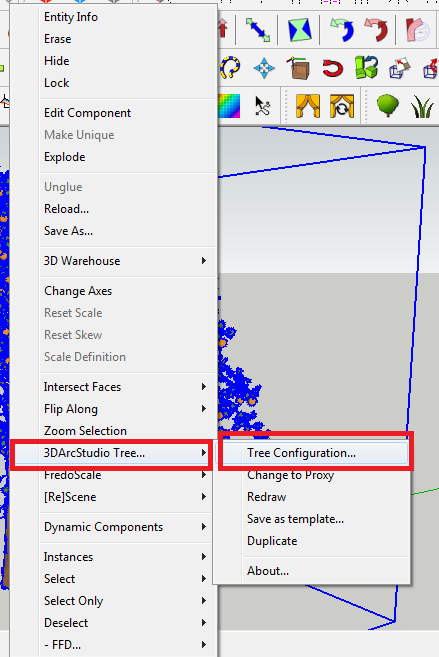
Task: Click the red circular arrow icon
Action: [x=333, y=68]
